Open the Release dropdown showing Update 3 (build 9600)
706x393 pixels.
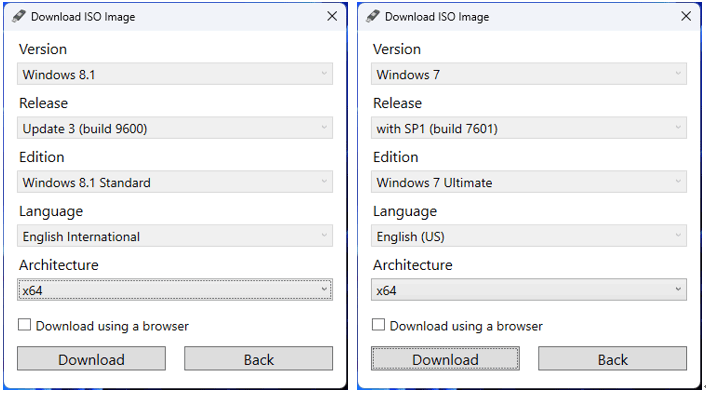click(175, 128)
